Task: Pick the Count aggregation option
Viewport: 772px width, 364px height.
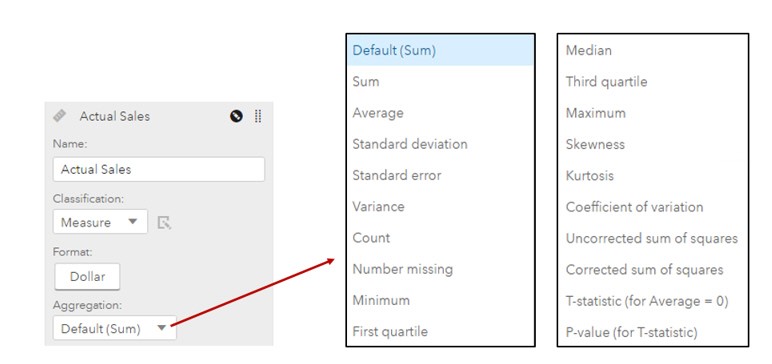Action: pos(371,238)
